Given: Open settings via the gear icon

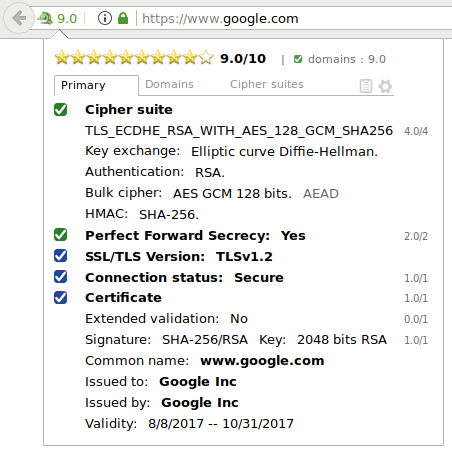Looking at the screenshot, I should pyautogui.click(x=385, y=86).
